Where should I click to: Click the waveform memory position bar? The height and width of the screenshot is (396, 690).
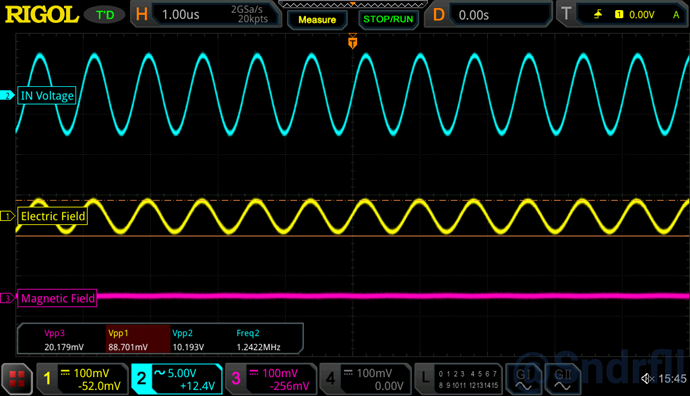(352, 4)
